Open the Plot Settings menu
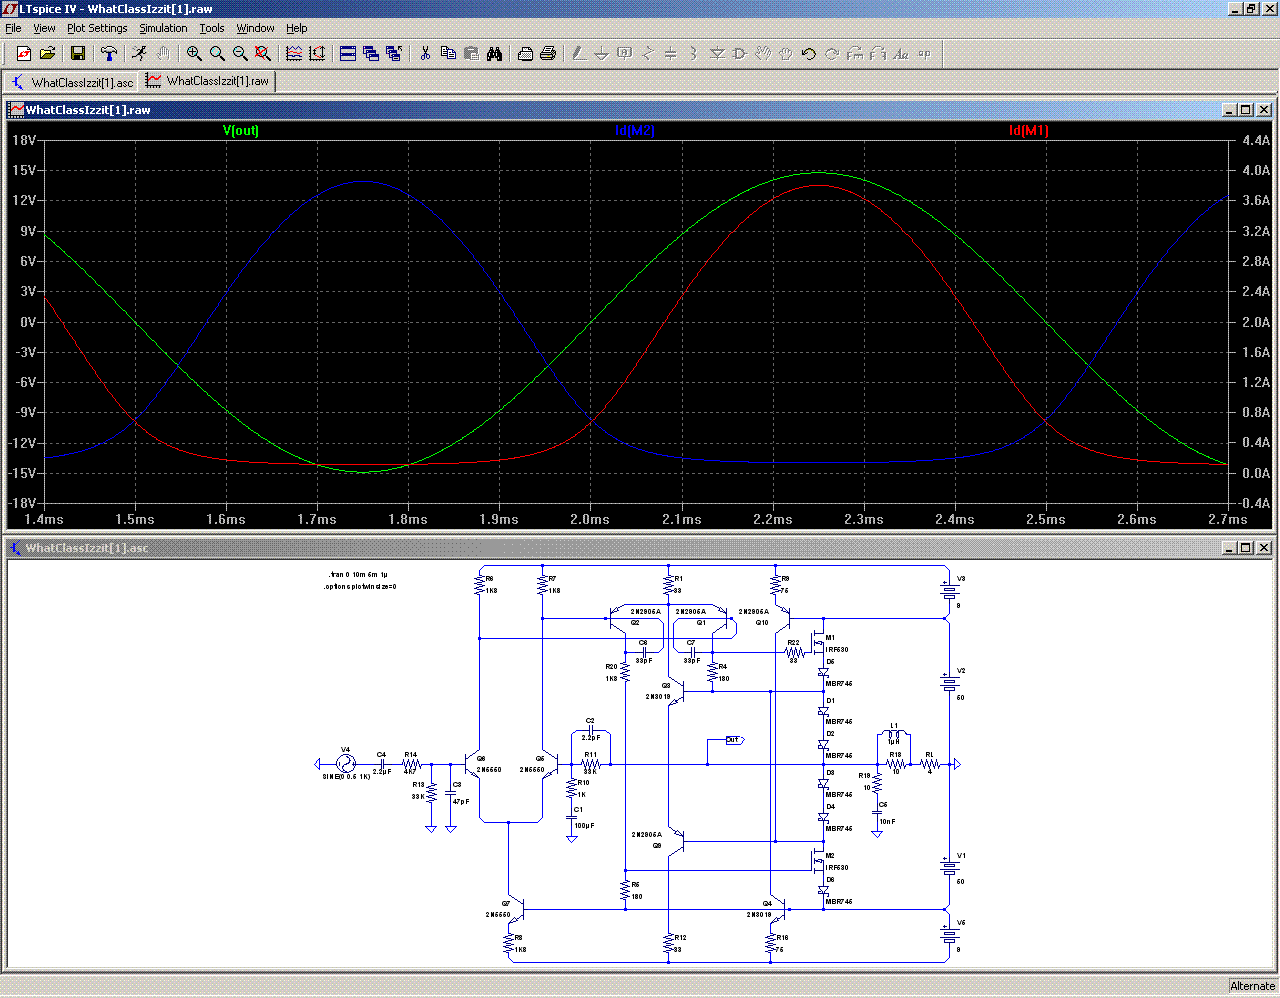 coord(97,28)
